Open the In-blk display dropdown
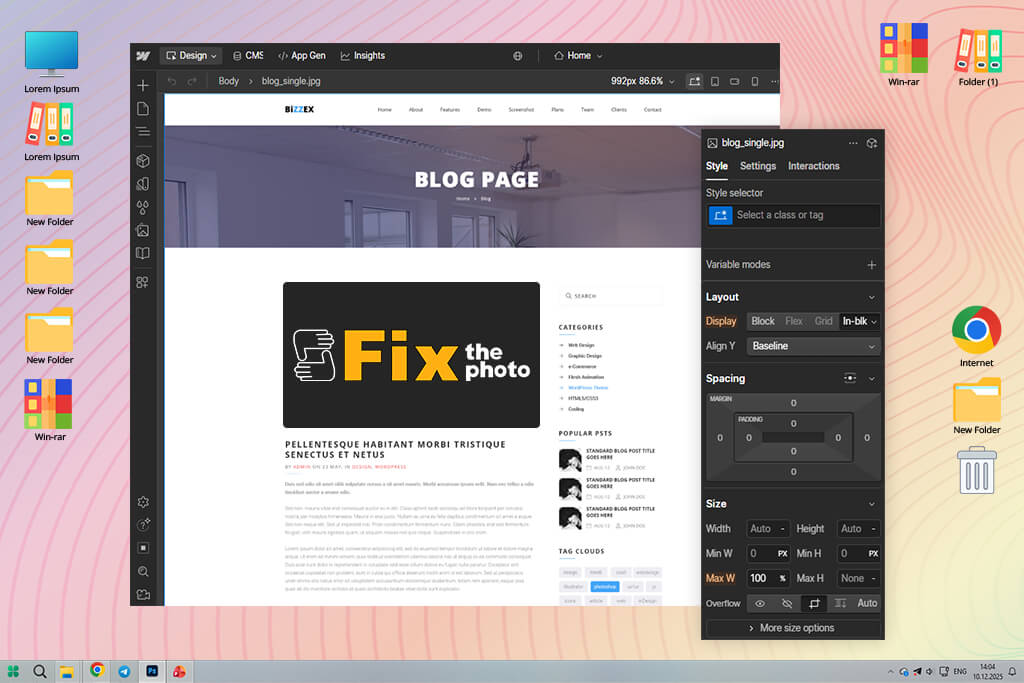The width and height of the screenshot is (1024, 683). tap(859, 321)
